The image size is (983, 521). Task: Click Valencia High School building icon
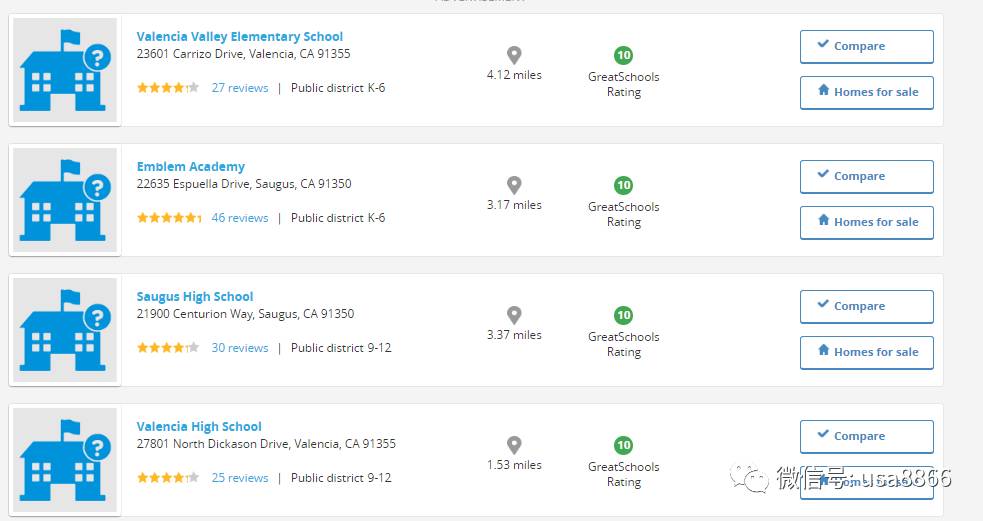pyautogui.click(x=65, y=460)
